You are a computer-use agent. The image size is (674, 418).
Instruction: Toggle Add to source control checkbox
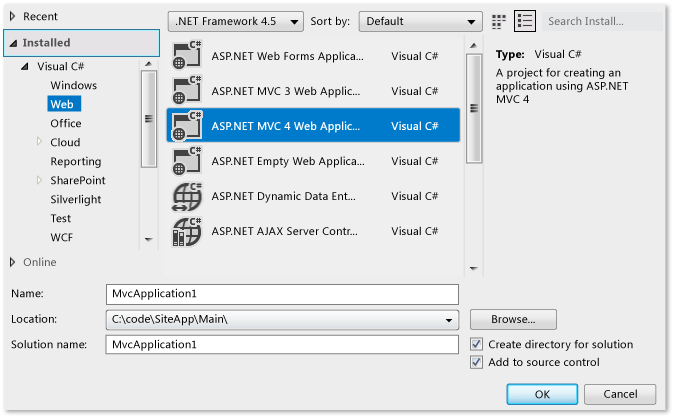476,362
